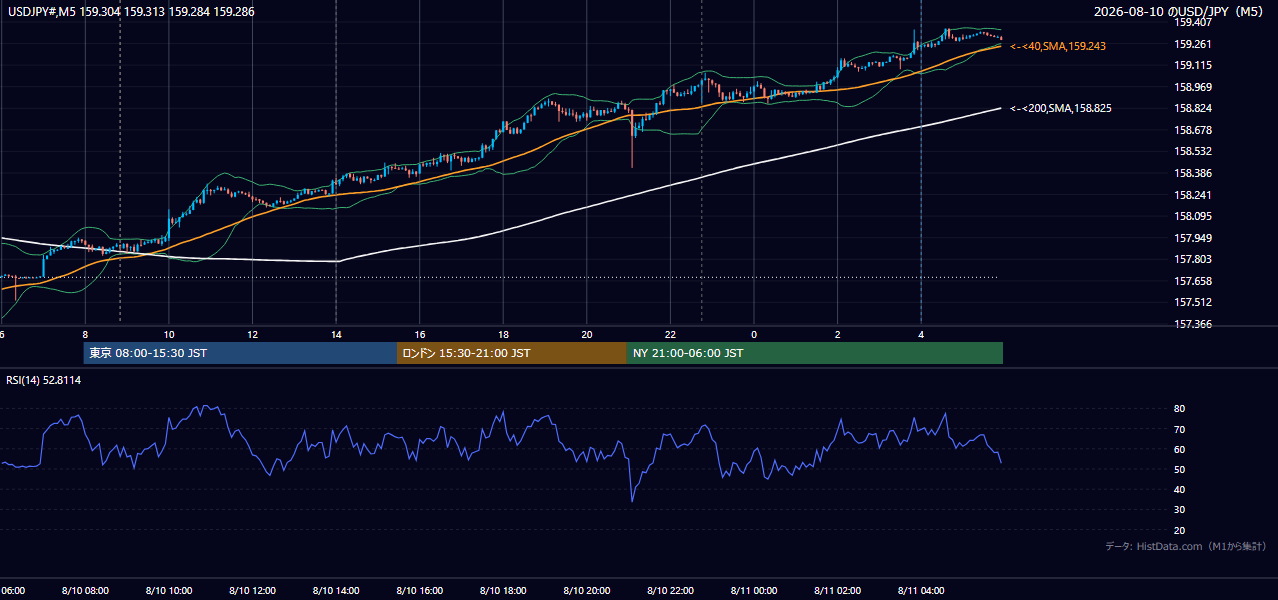1278x600 pixels.
Task: Click hour label 10 under the price chart
Action: coord(169,335)
